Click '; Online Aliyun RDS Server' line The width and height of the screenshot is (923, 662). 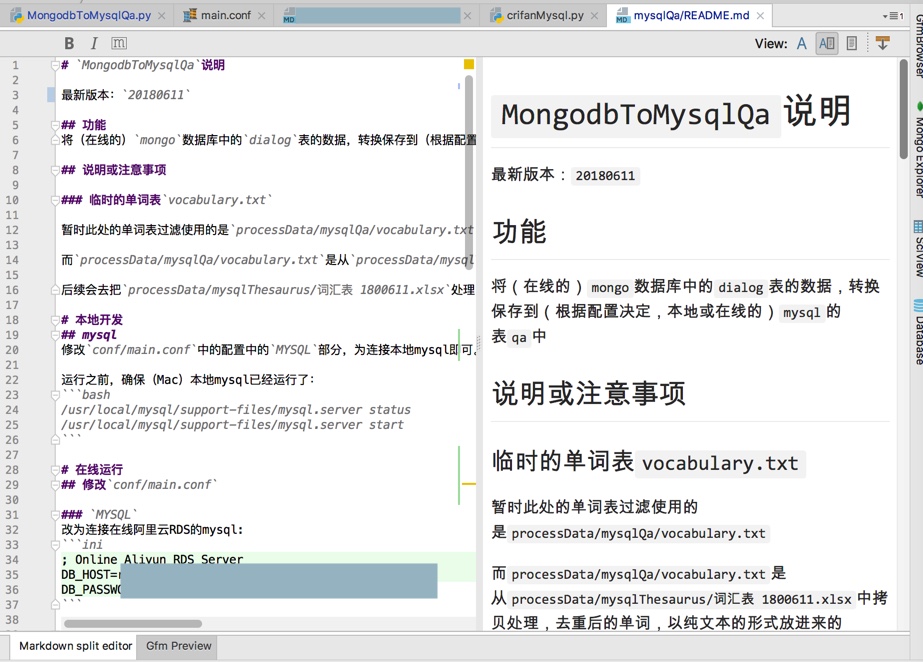(x=152, y=559)
